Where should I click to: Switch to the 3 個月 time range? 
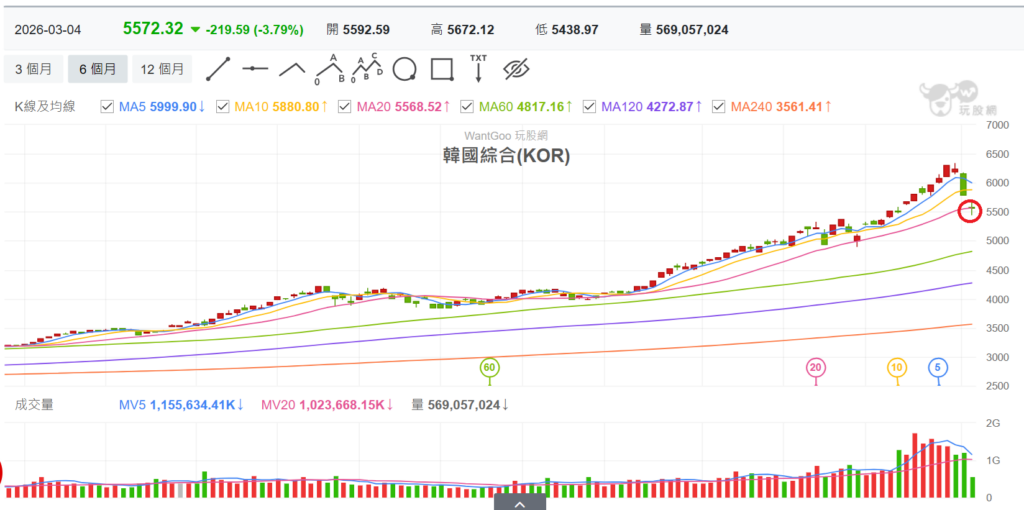(33, 69)
